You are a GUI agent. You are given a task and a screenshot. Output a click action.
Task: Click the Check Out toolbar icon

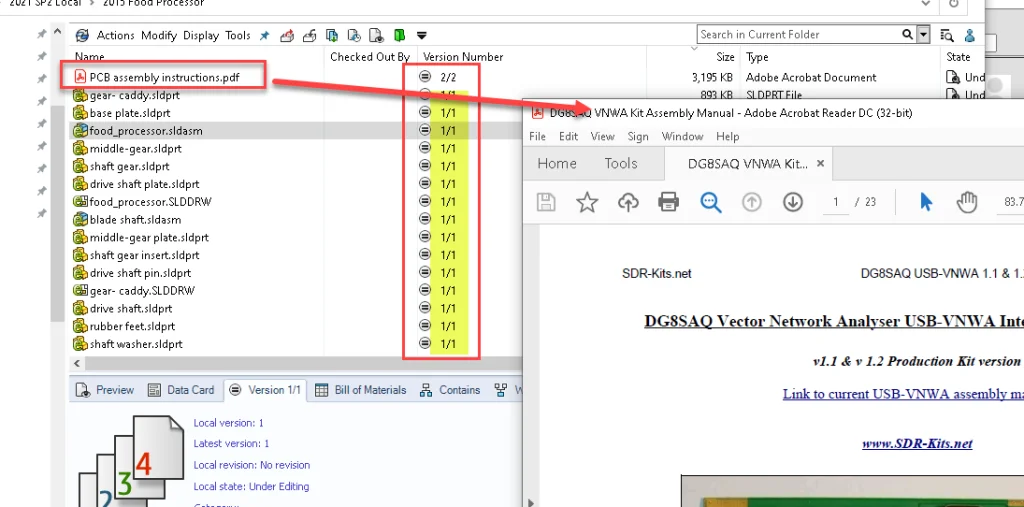pos(288,36)
